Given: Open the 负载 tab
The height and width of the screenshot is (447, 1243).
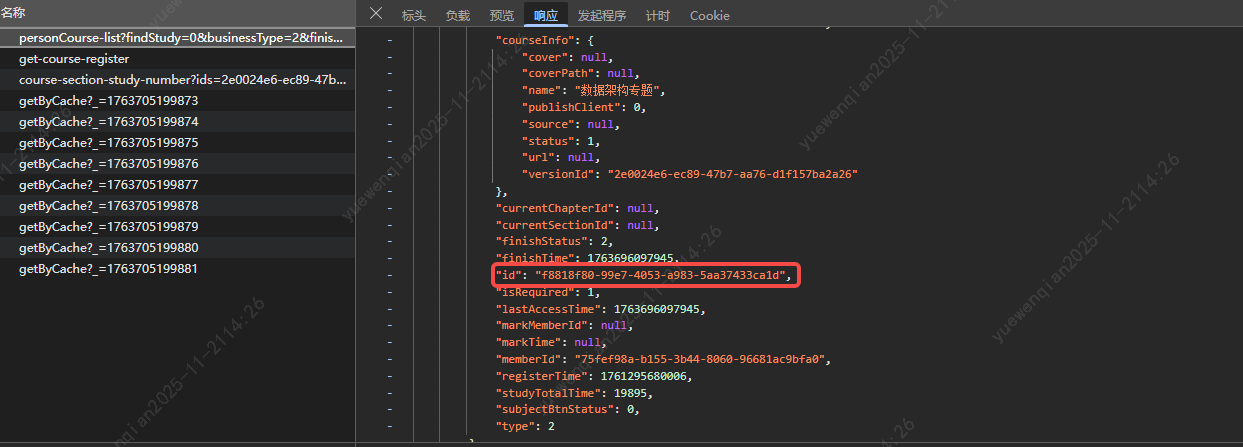Looking at the screenshot, I should (458, 16).
